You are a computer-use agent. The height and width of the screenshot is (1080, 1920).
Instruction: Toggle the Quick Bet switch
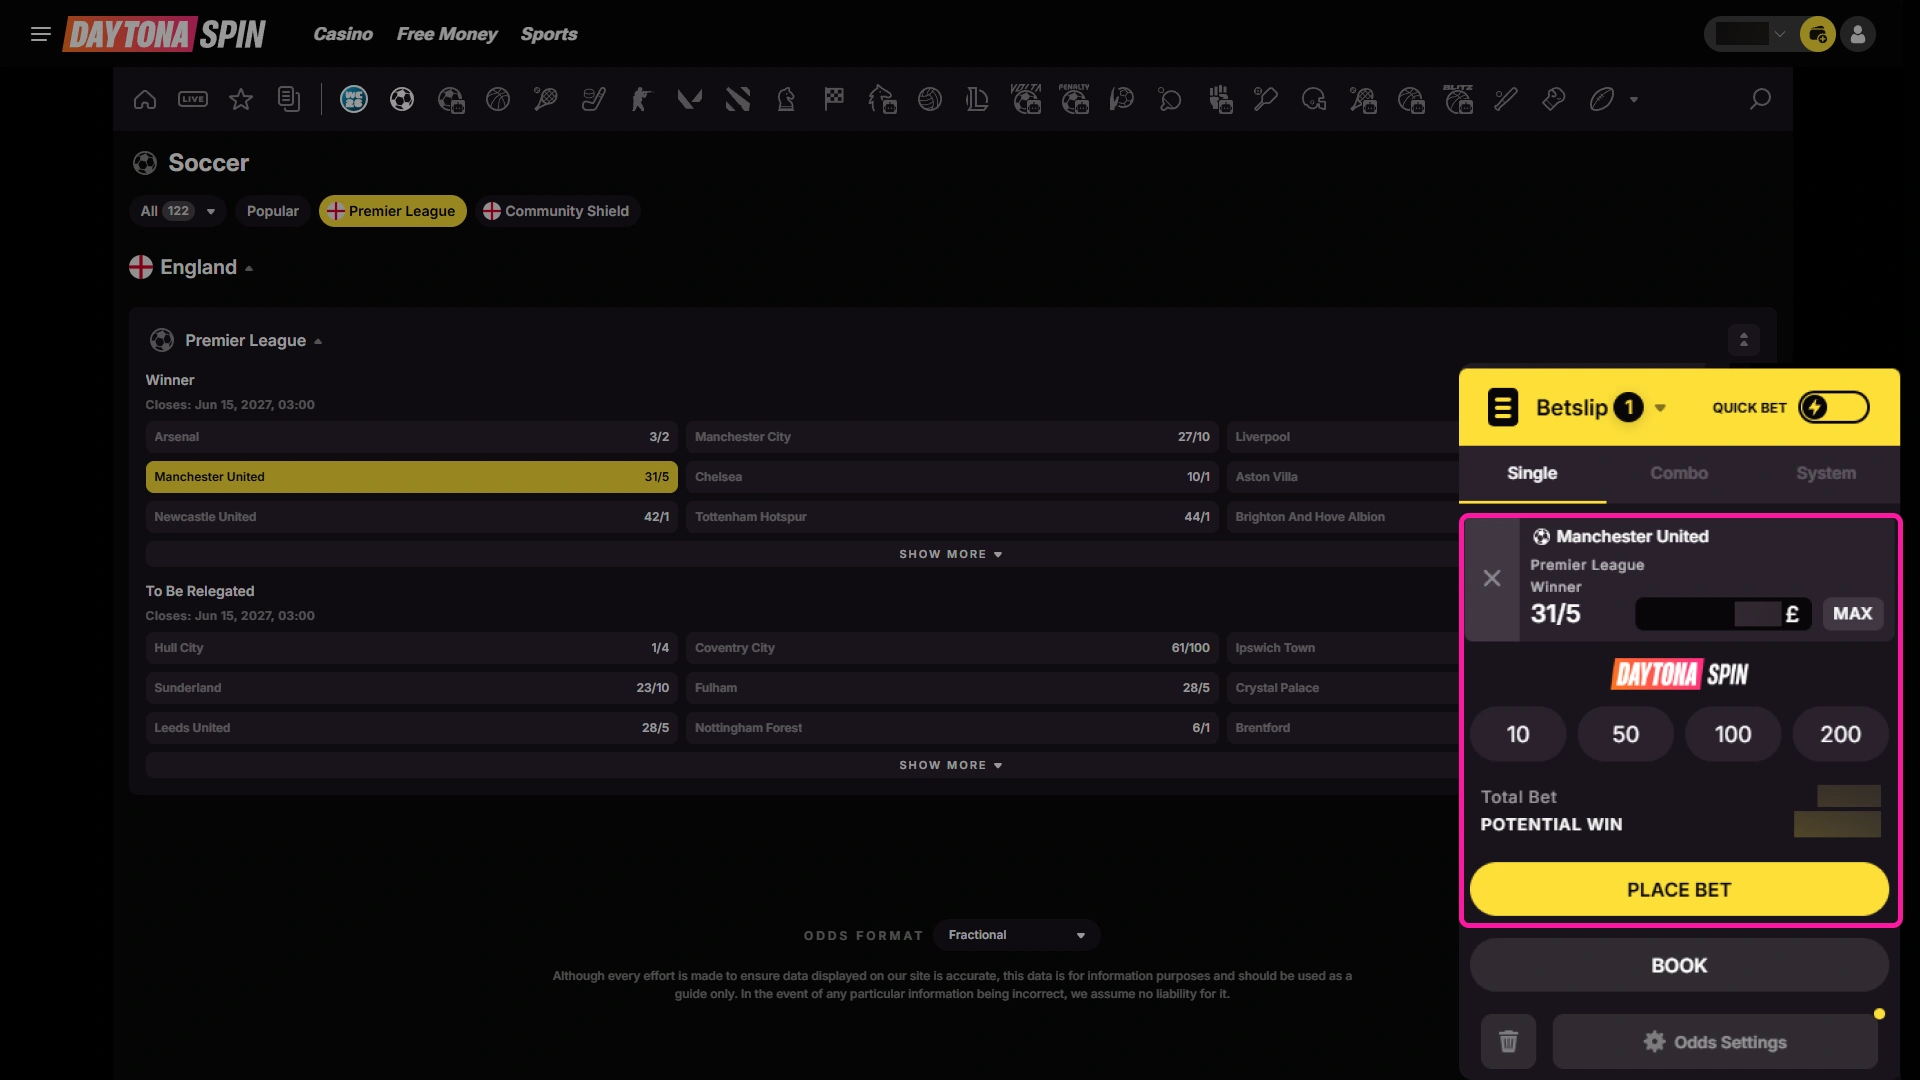[x=1833, y=407]
